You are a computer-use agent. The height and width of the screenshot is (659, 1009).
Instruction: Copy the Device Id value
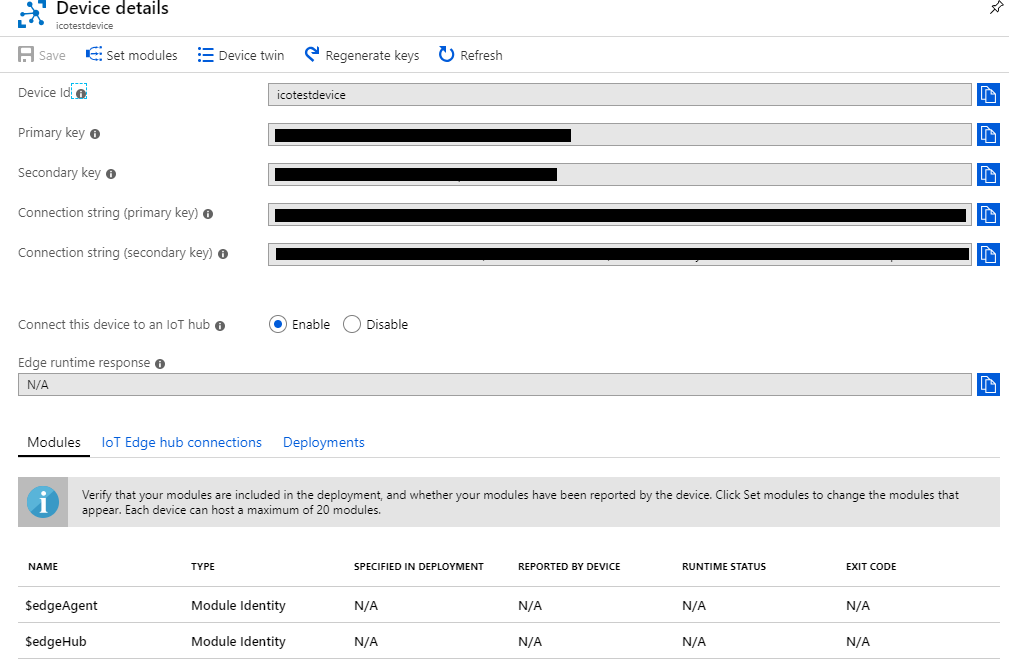click(988, 95)
